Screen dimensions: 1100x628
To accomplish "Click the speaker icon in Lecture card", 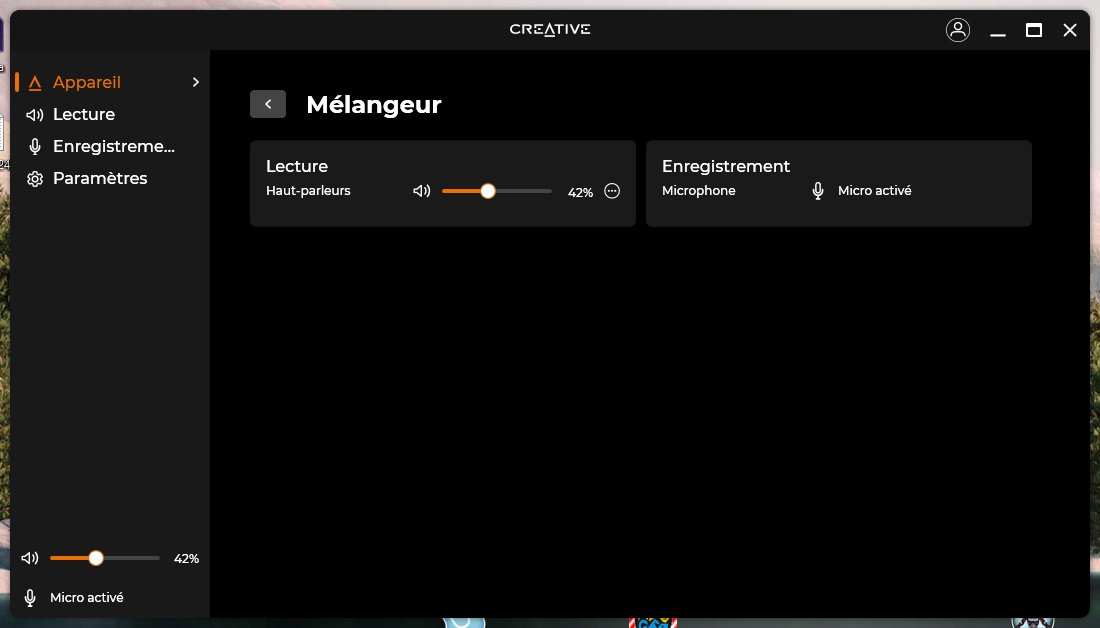I will point(421,190).
